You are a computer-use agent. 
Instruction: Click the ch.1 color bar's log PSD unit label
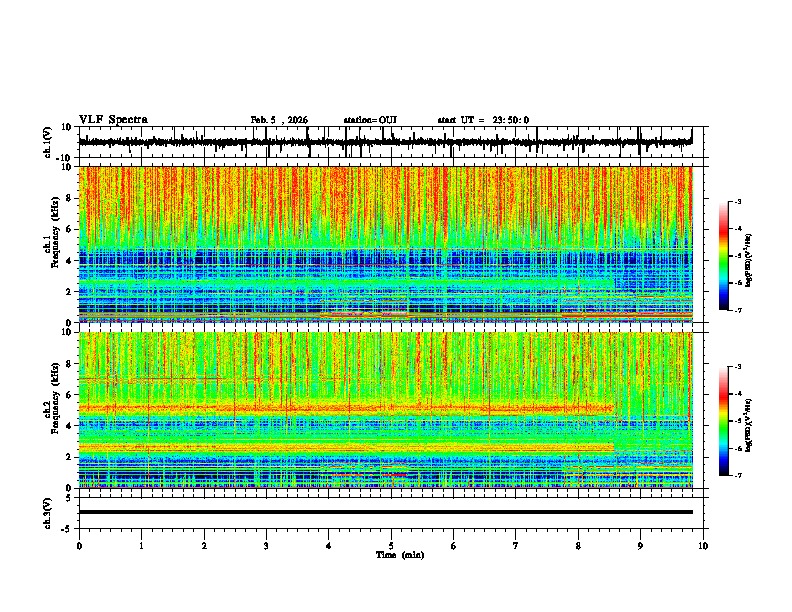[749, 260]
